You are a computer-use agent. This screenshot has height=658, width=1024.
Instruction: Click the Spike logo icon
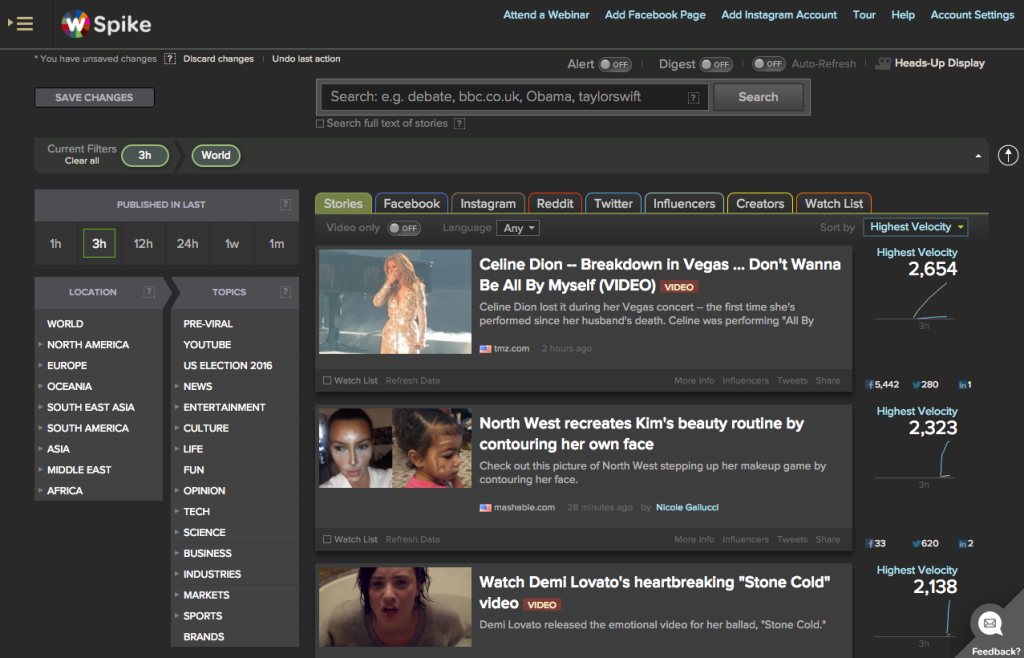[x=75, y=23]
